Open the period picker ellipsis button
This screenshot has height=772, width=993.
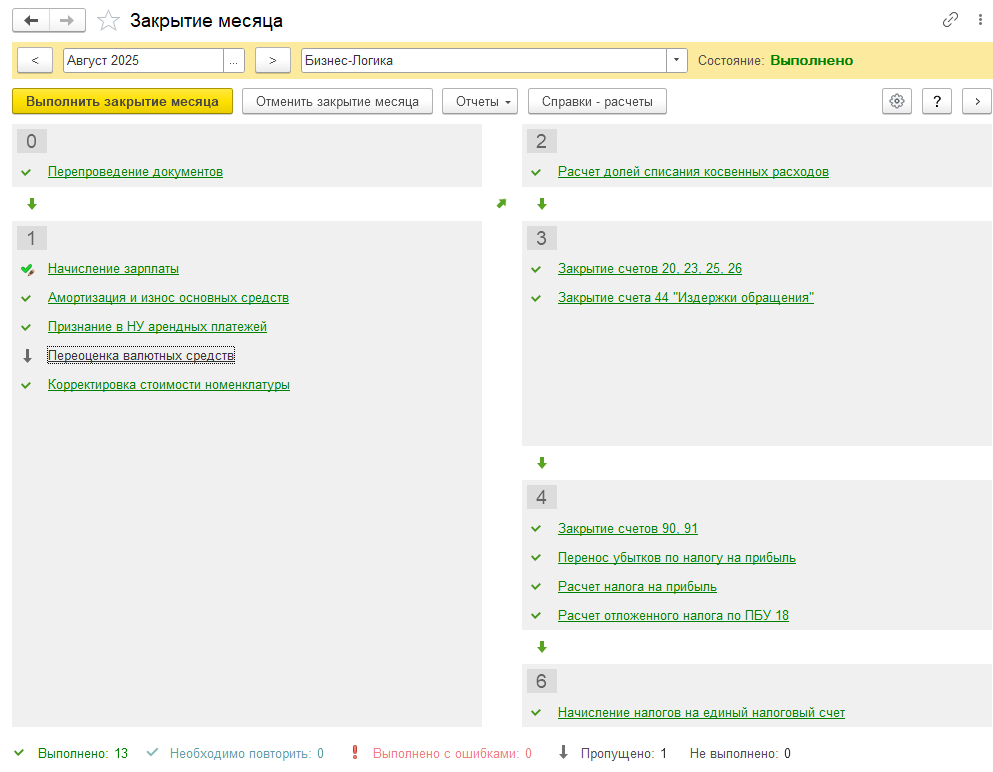click(x=234, y=61)
